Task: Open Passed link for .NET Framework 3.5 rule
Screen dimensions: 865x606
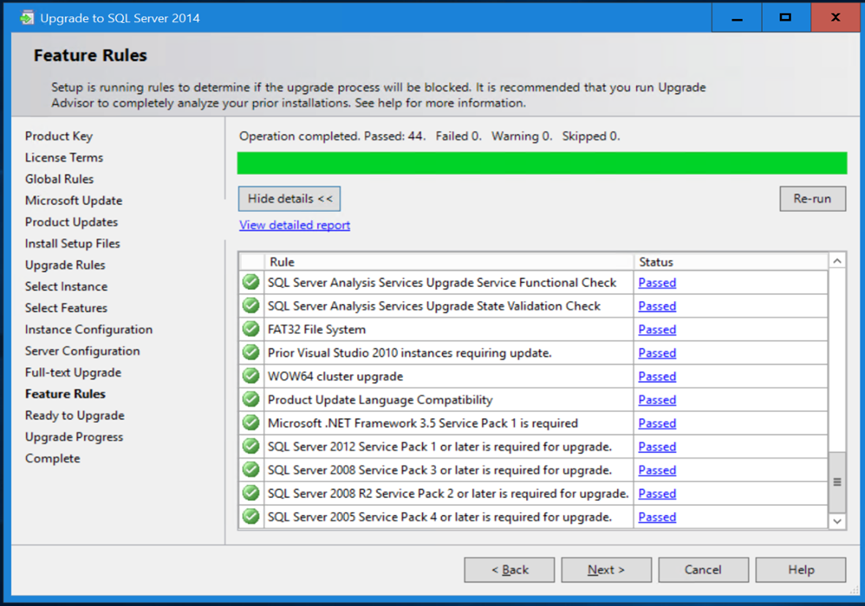Action: (x=657, y=423)
